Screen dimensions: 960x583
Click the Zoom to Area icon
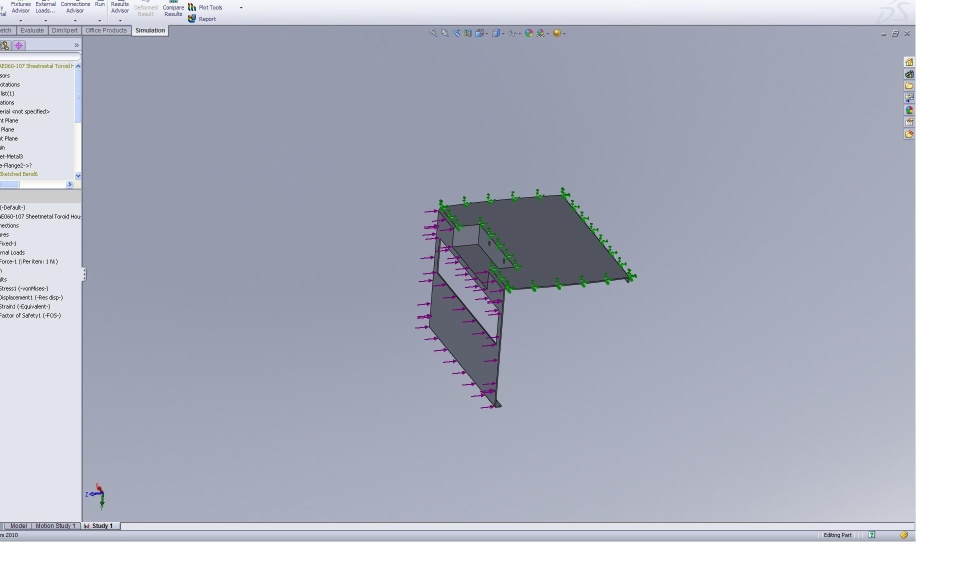click(445, 33)
